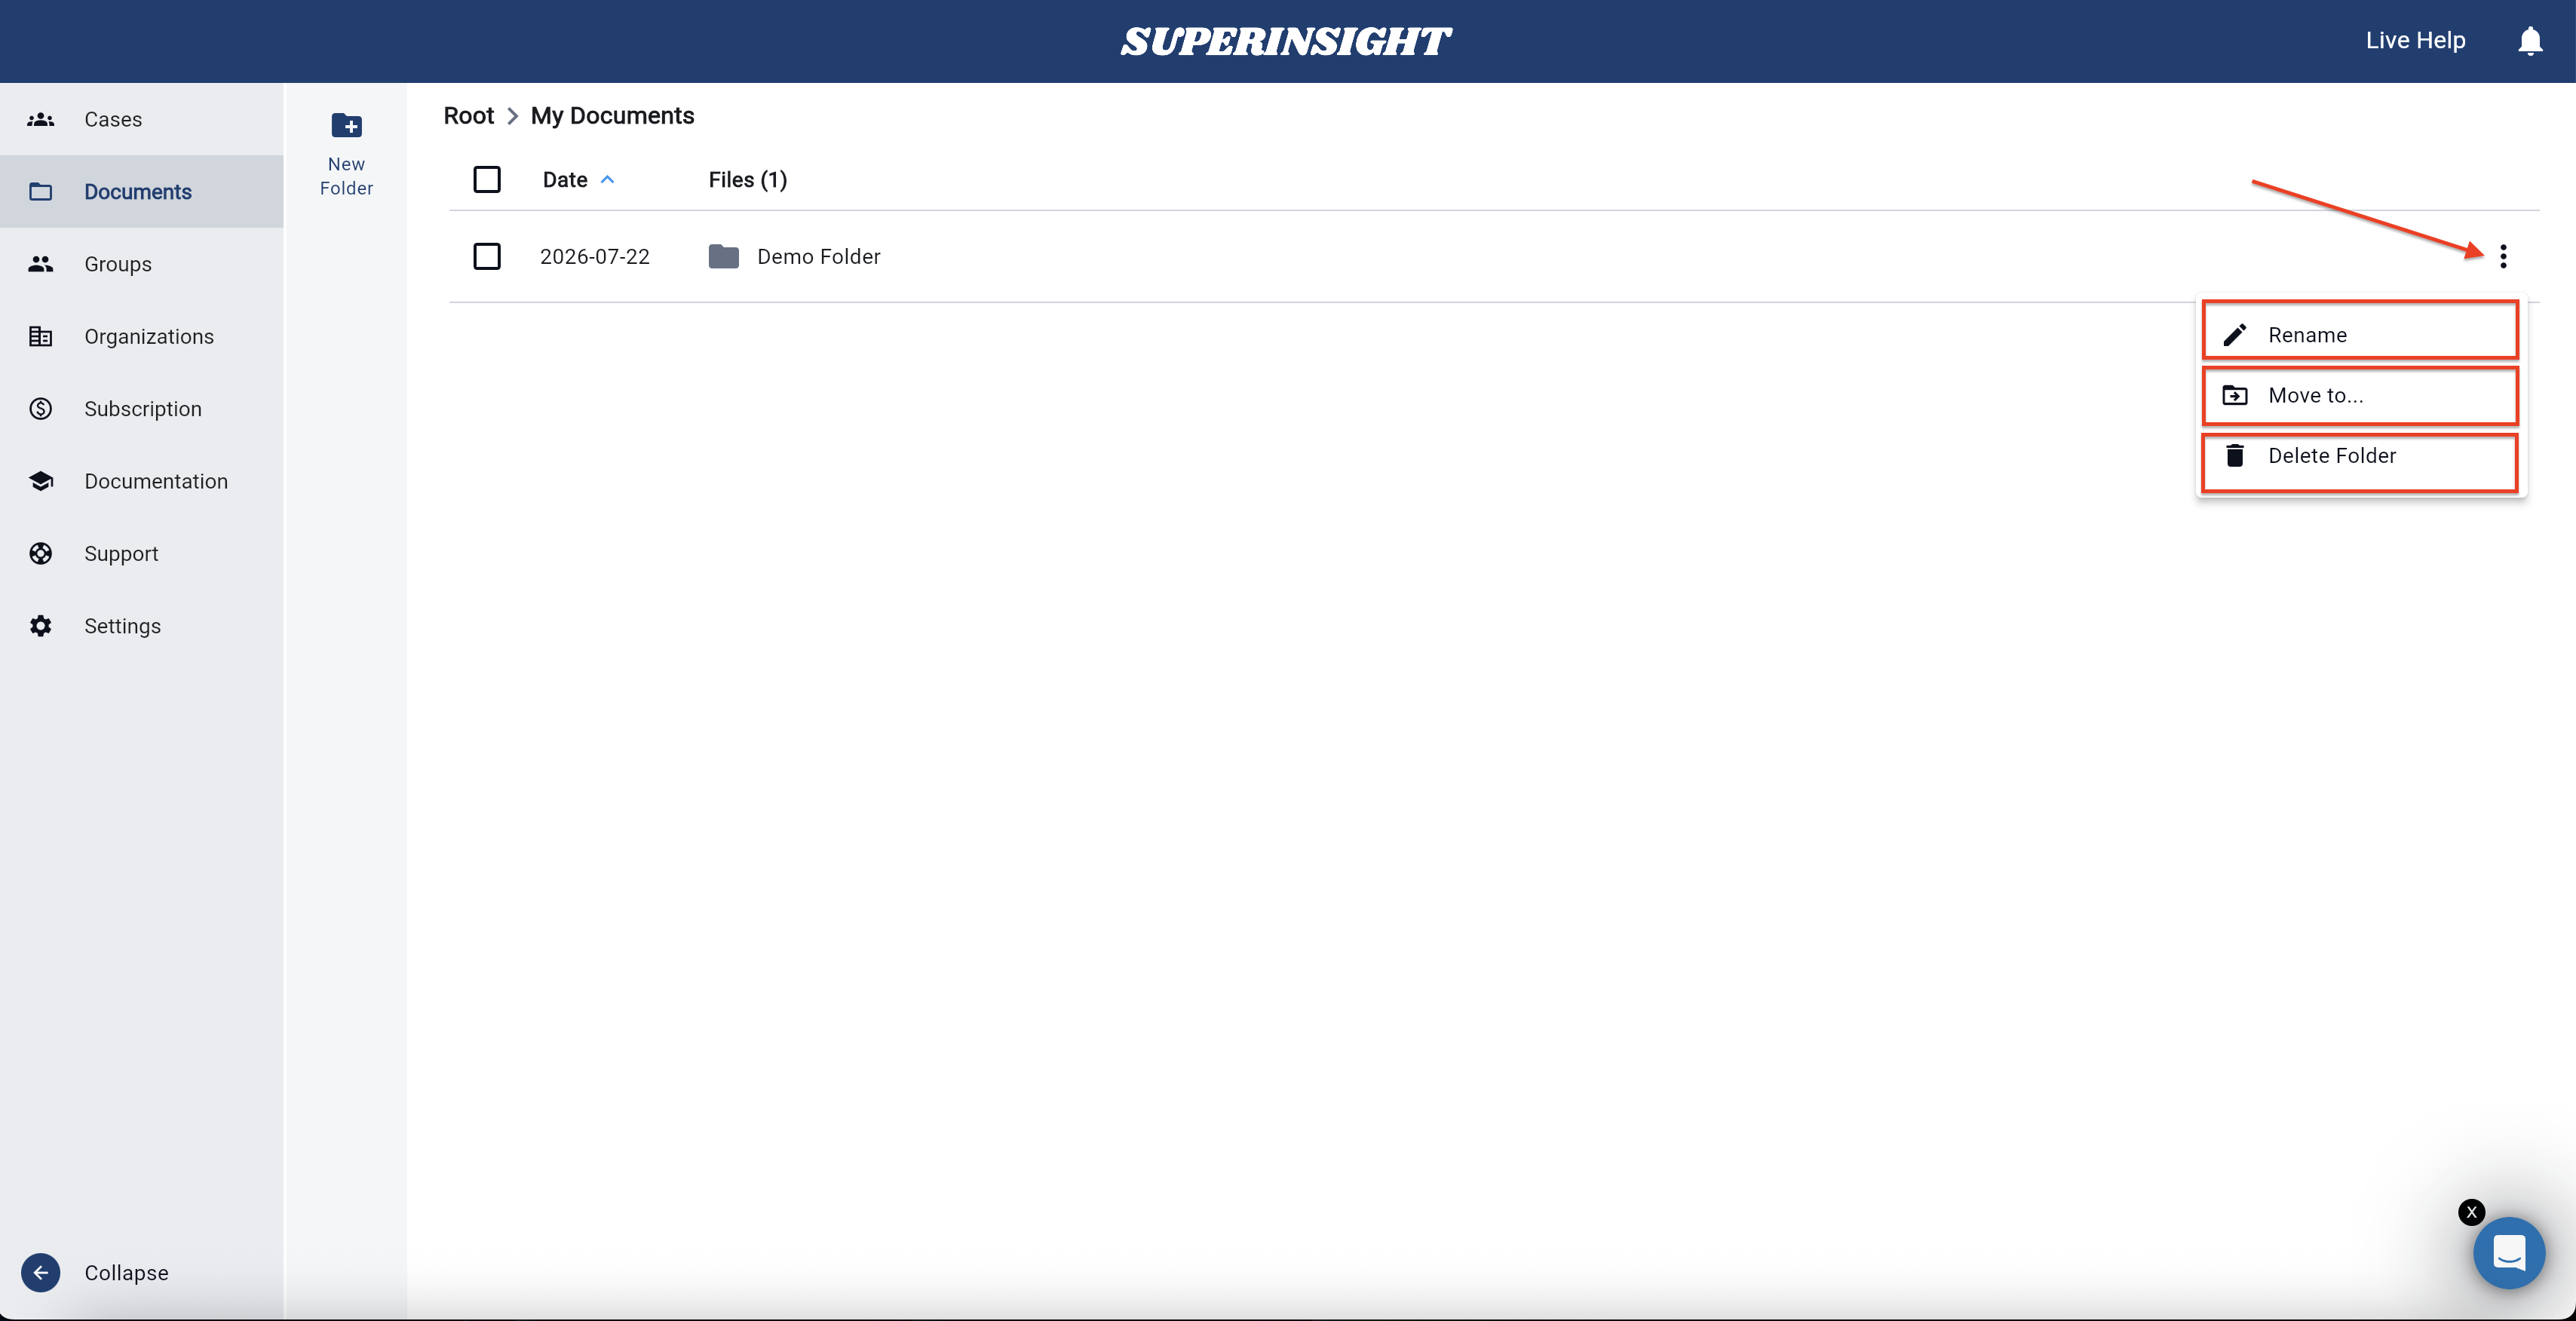Click My Documents in the breadcrumb
The image size is (2576, 1321).
612,116
